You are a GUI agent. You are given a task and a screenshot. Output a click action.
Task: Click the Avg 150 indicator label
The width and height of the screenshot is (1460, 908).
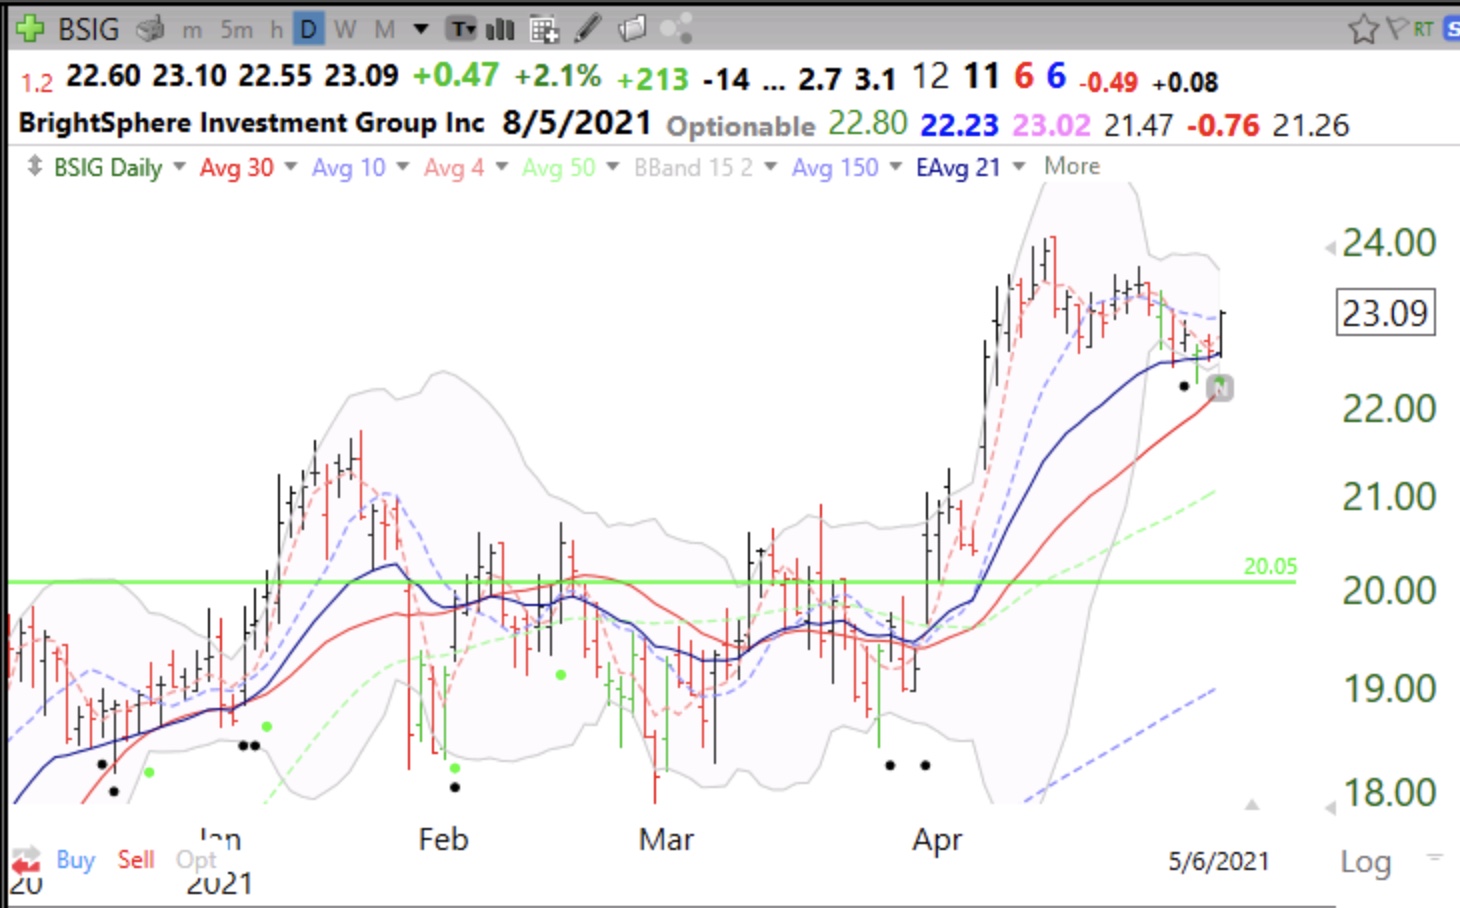pos(835,167)
